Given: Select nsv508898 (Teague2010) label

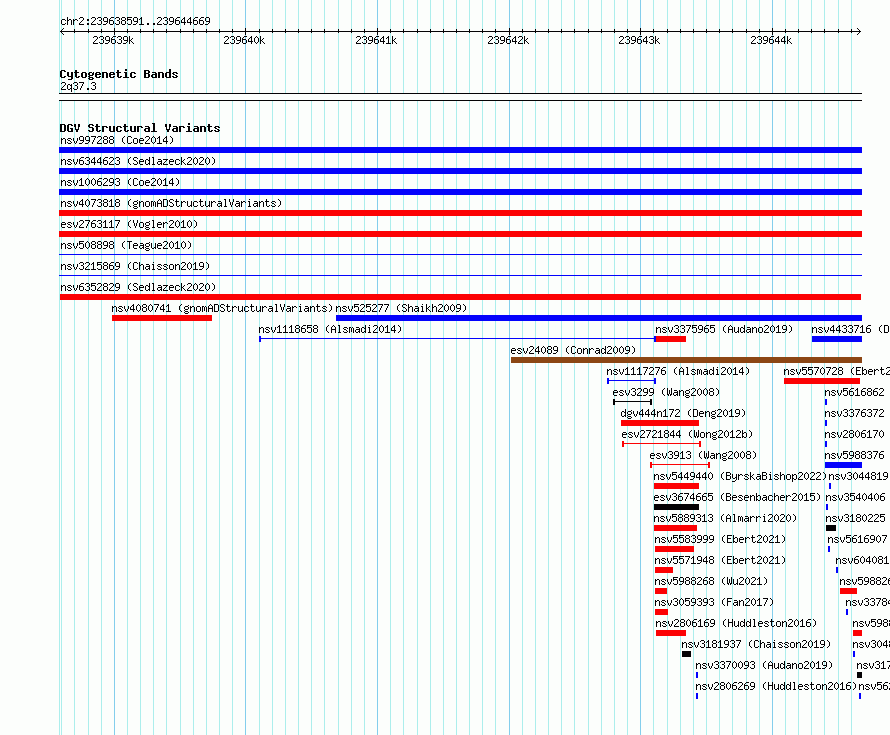Looking at the screenshot, I should coord(126,245).
